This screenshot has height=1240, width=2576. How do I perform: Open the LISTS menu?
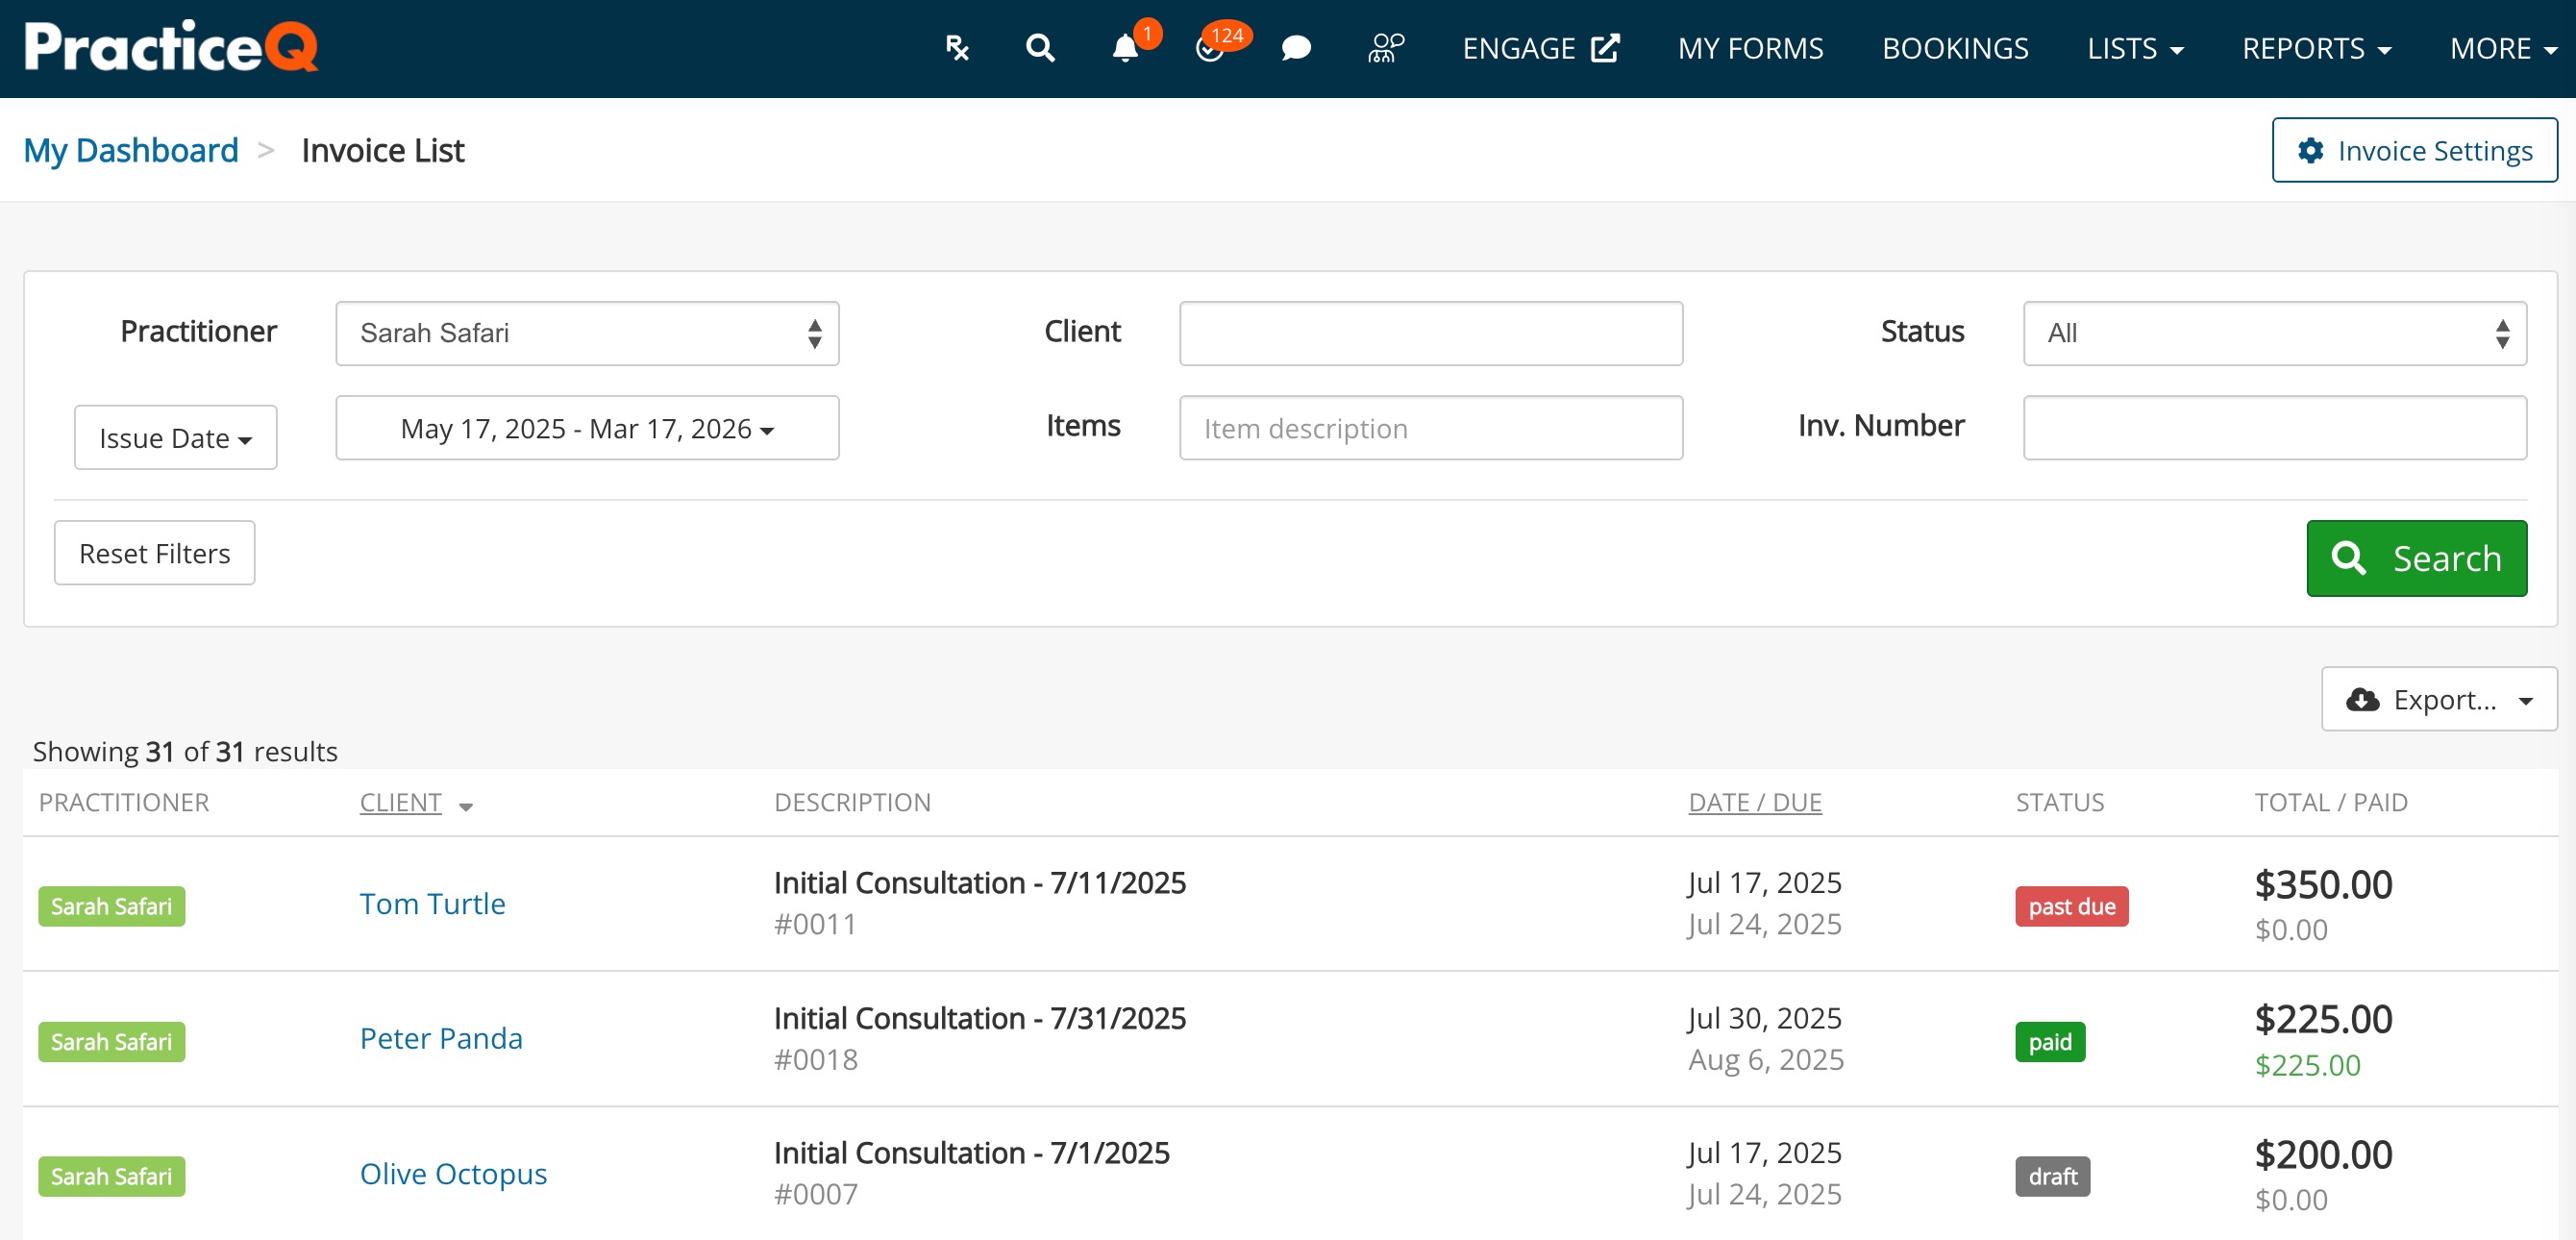tap(2134, 48)
